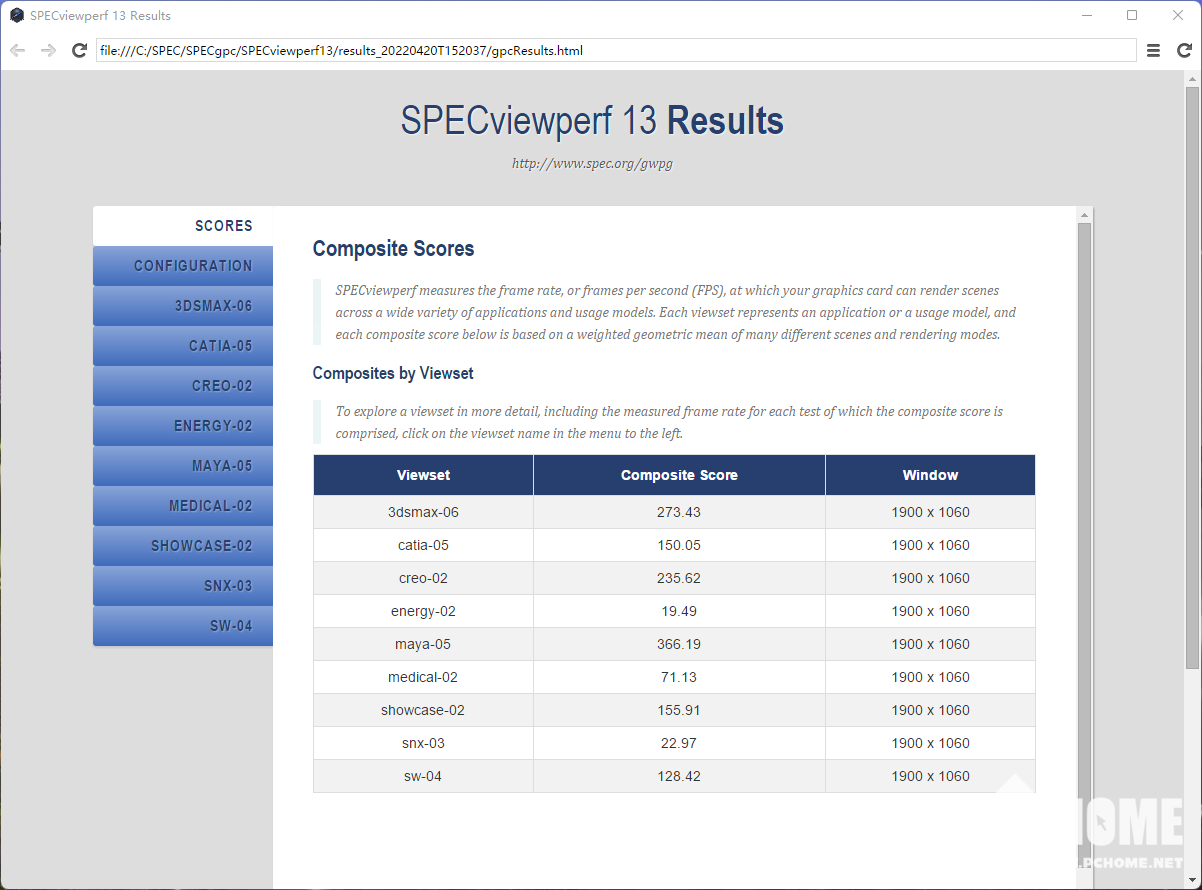Select the SW-04 sidebar tab
Screen dimensions: 1202x890
tap(183, 626)
